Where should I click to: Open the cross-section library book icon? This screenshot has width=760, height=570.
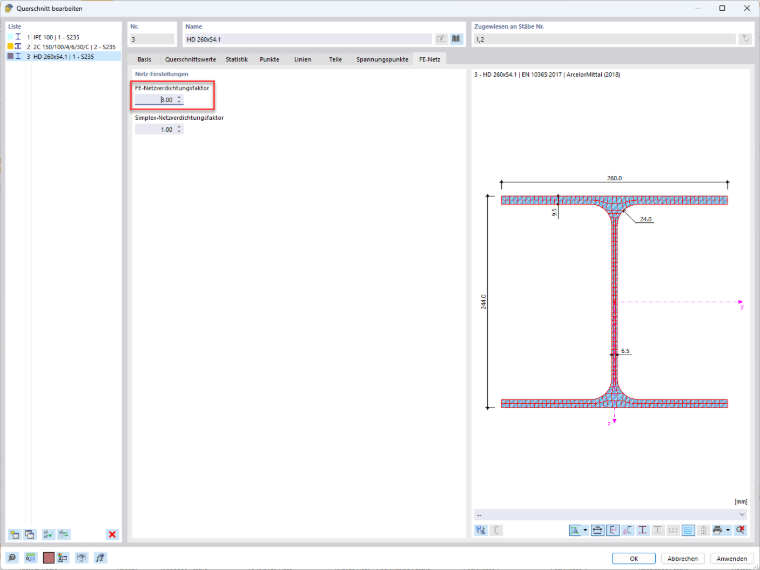pos(457,39)
